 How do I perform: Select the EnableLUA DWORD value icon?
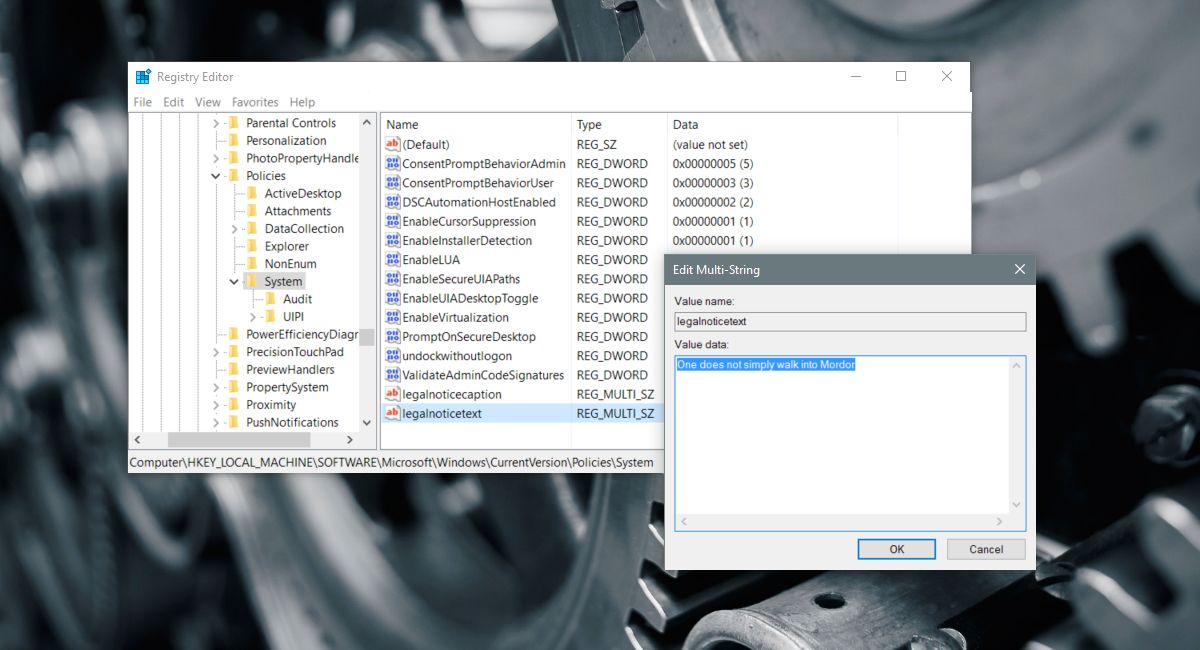(393, 259)
